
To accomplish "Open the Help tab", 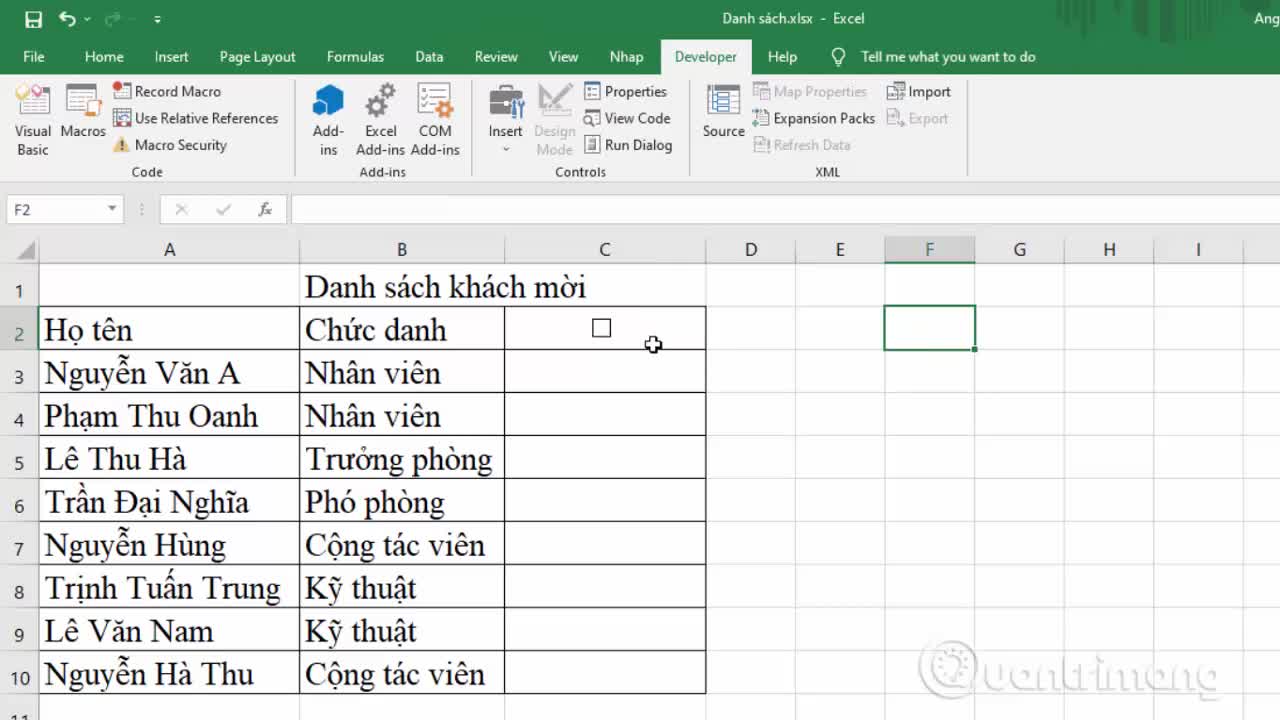I will pos(782,57).
